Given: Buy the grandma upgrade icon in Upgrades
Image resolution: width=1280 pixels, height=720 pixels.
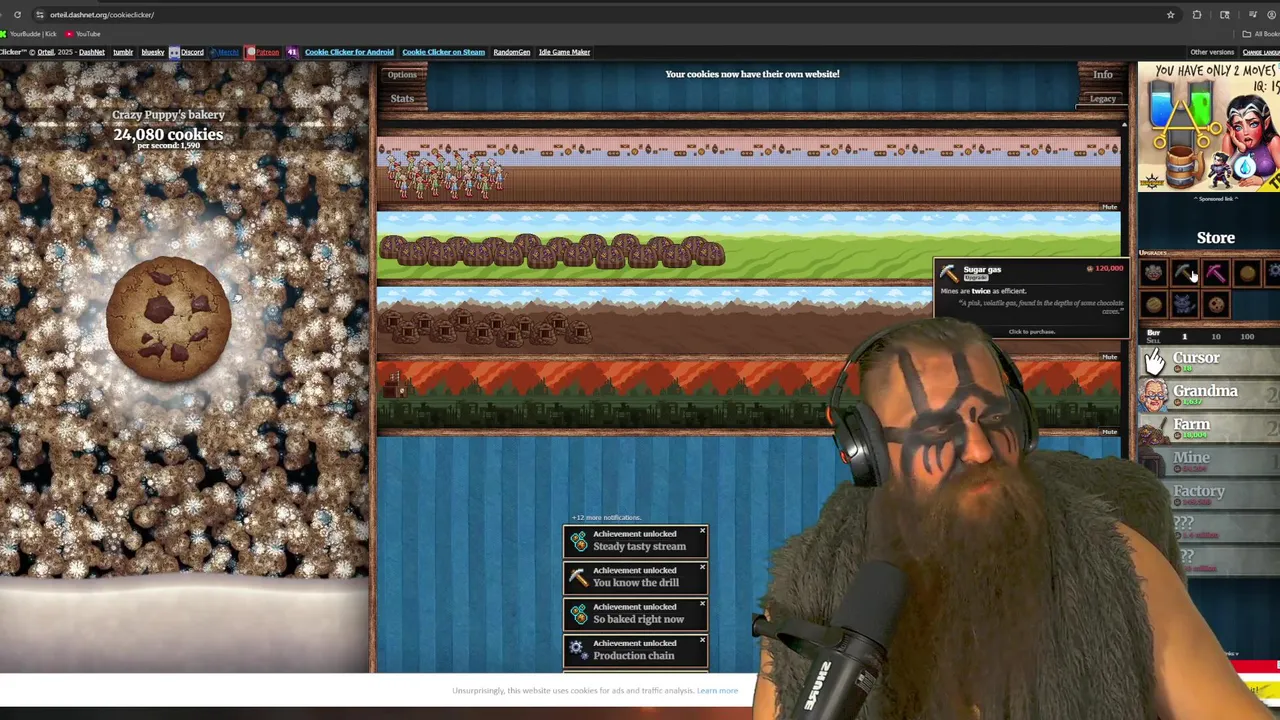Looking at the screenshot, I should (x=1153, y=273).
